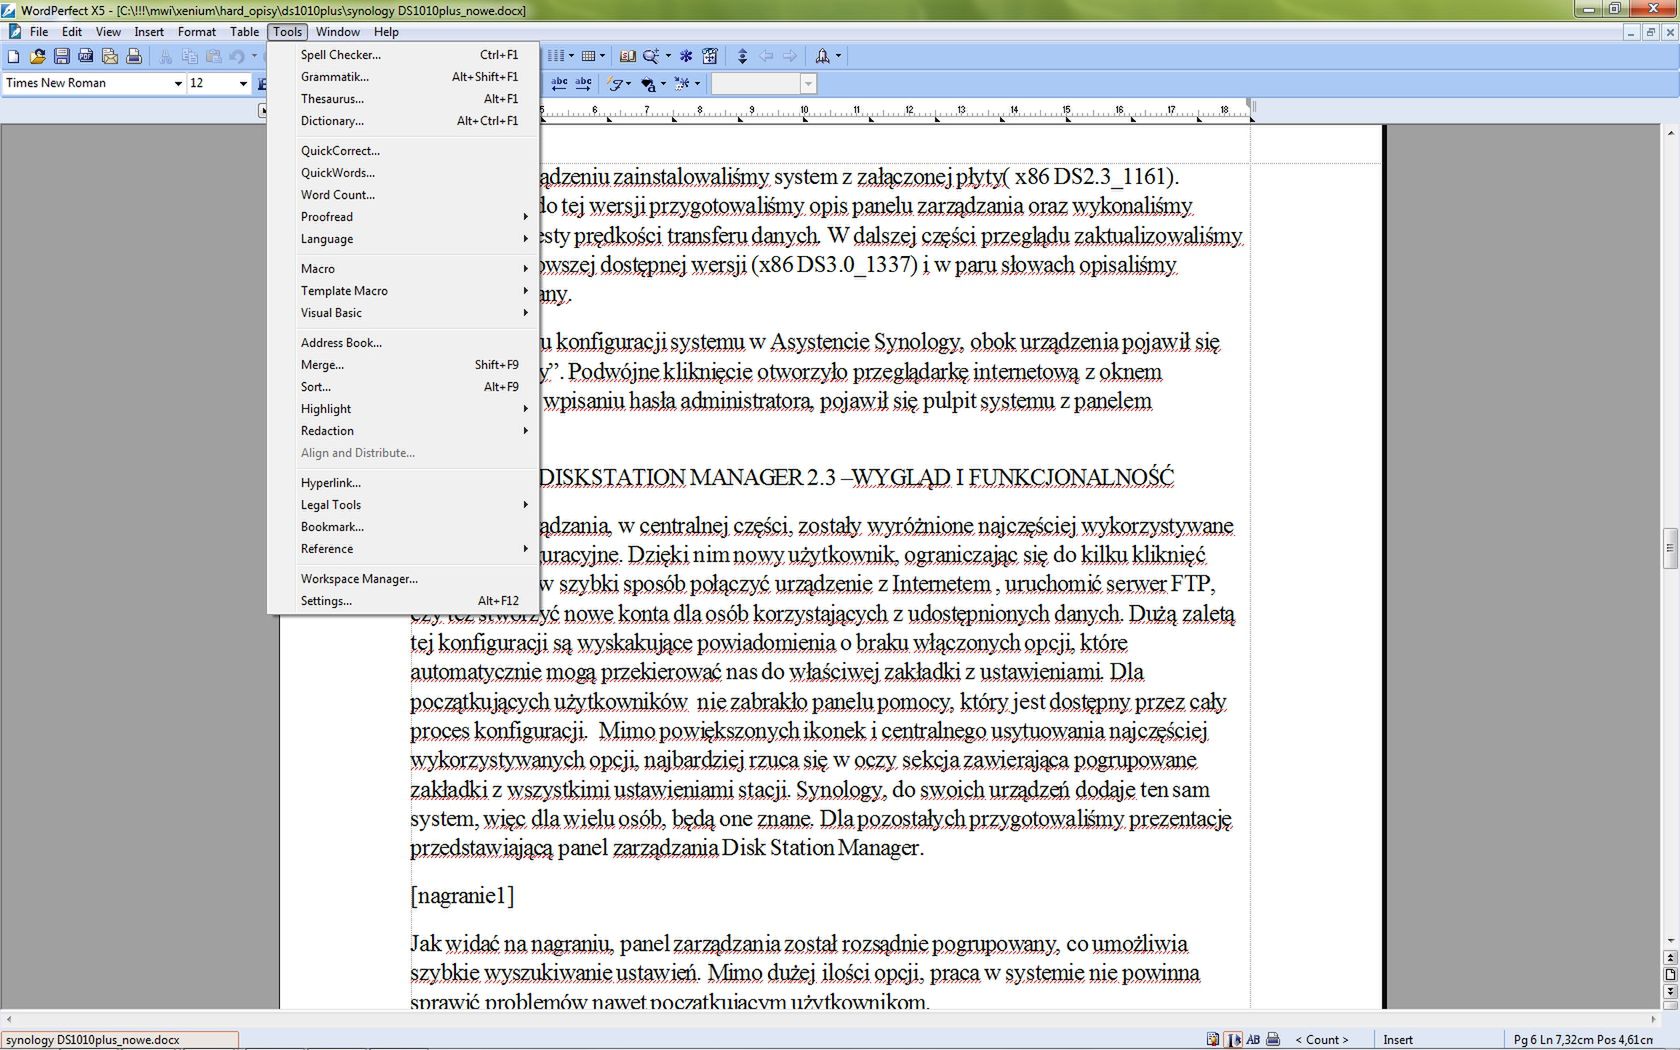Viewport: 1680px width, 1050px height.
Task: Open the Insert menu in menu bar
Action: pos(149,32)
